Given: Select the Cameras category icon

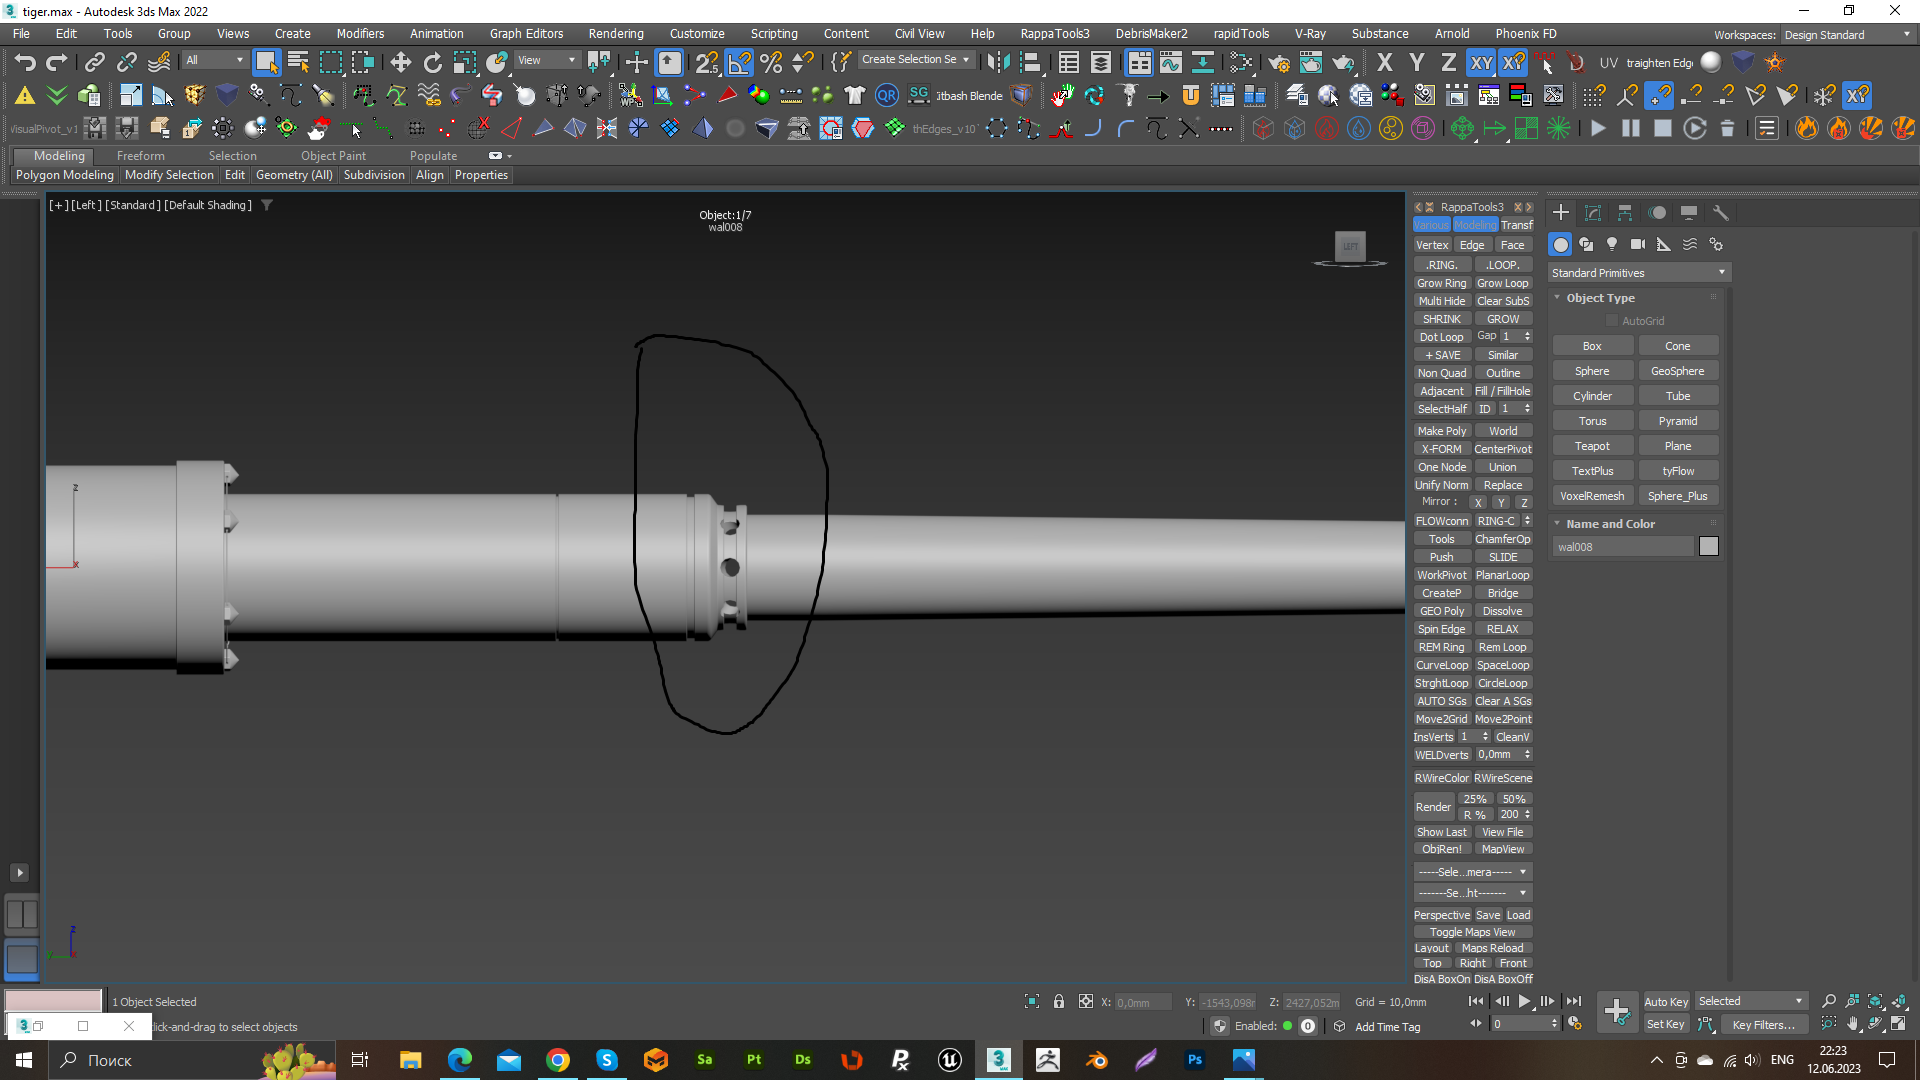Looking at the screenshot, I should (x=1638, y=244).
